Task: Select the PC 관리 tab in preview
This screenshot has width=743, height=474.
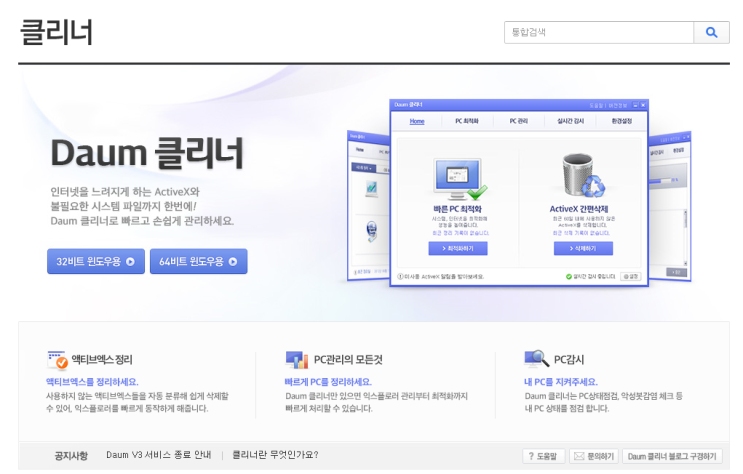Action: pos(518,121)
